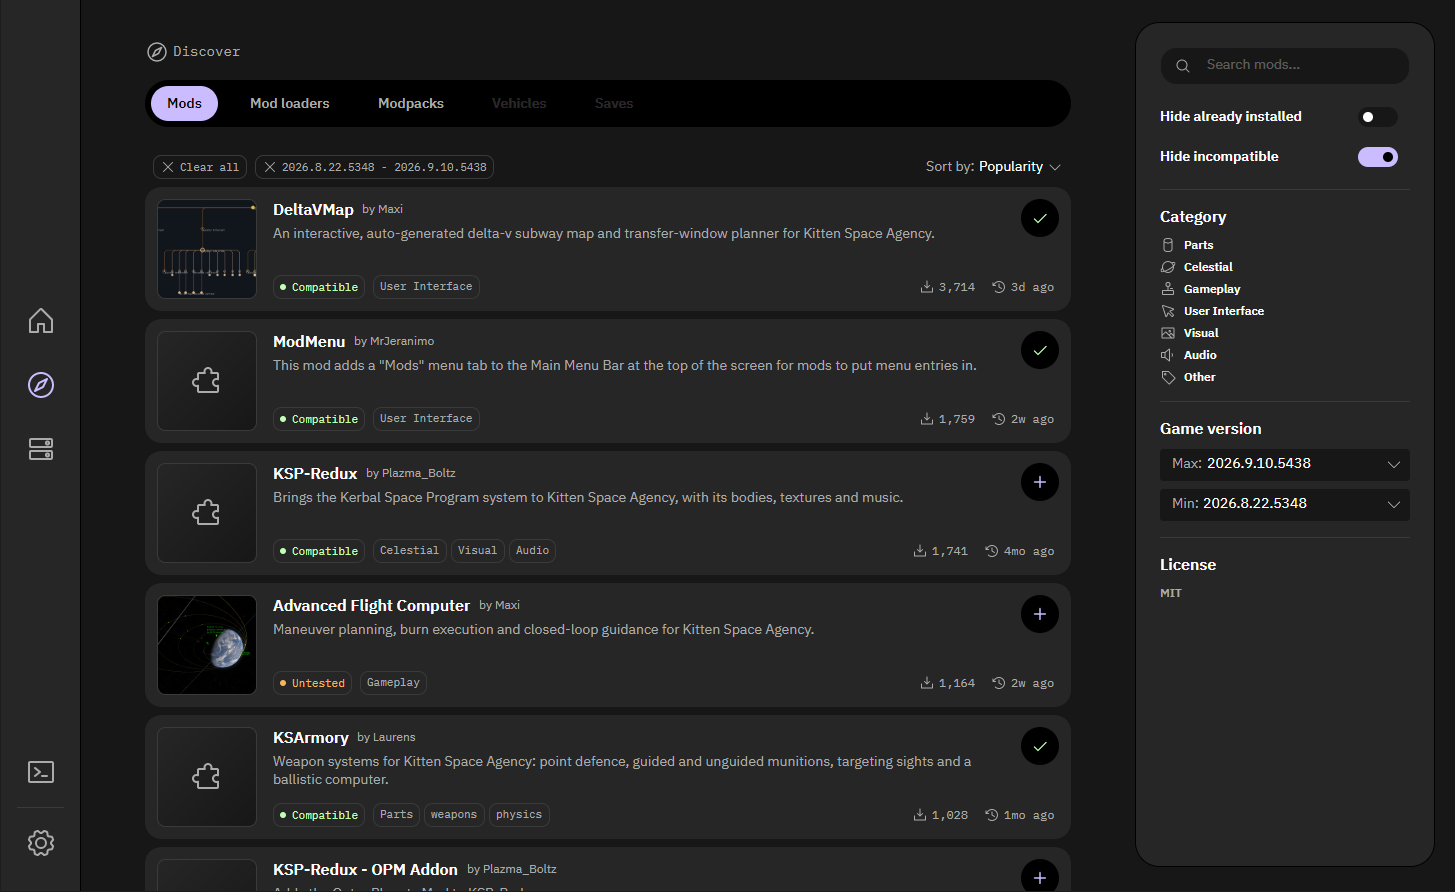Viewport: 1455px width, 892px height.
Task: Toggle Hide incompatible switch off
Action: [x=1378, y=157]
